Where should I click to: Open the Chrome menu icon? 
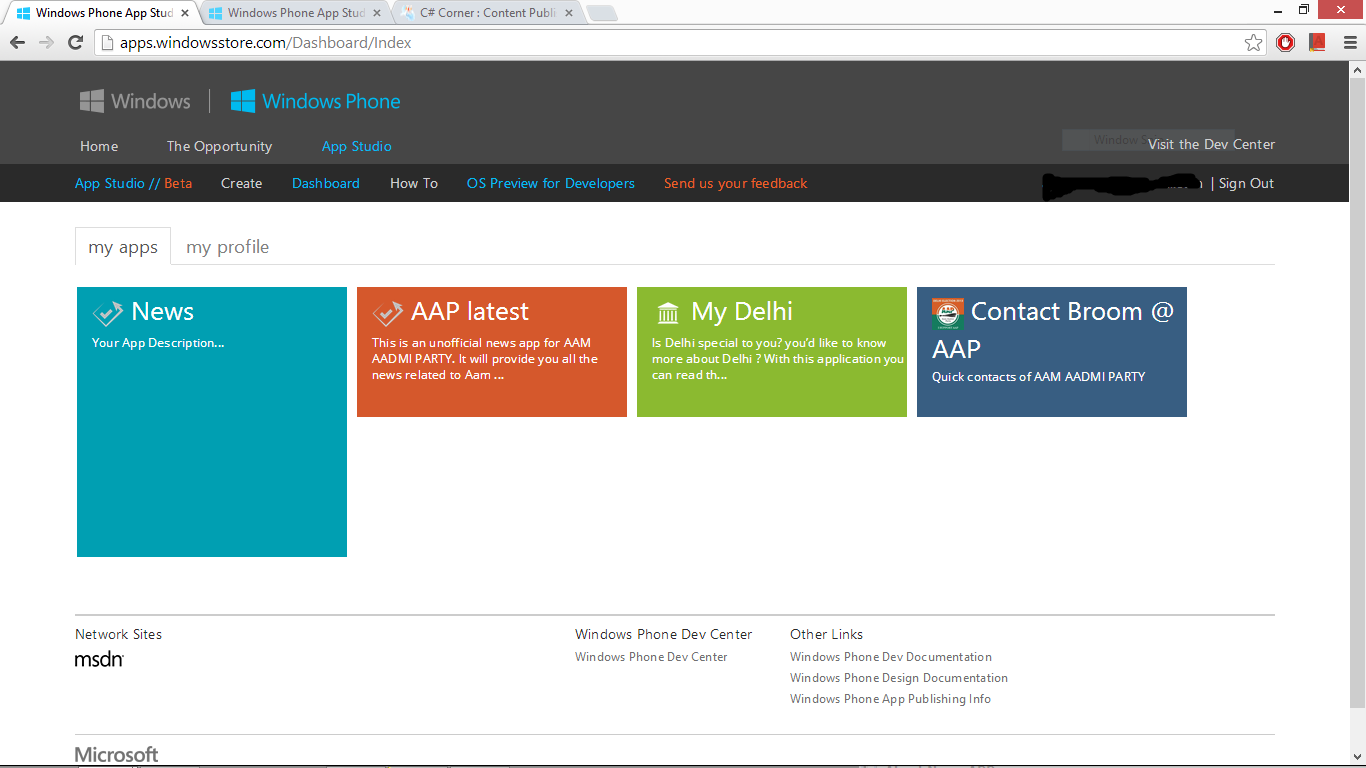1348,42
